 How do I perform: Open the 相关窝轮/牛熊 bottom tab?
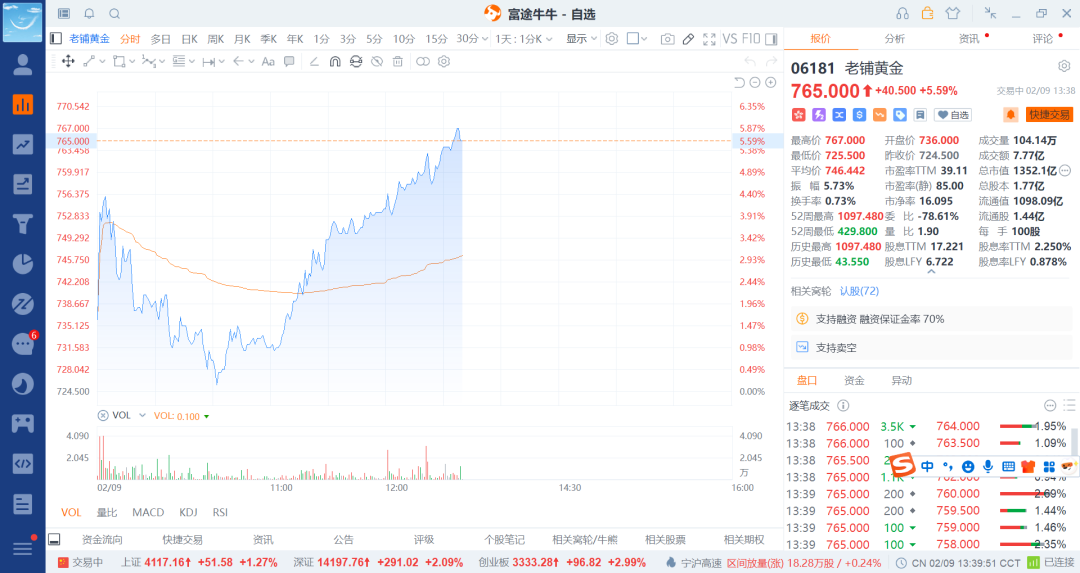coord(585,539)
